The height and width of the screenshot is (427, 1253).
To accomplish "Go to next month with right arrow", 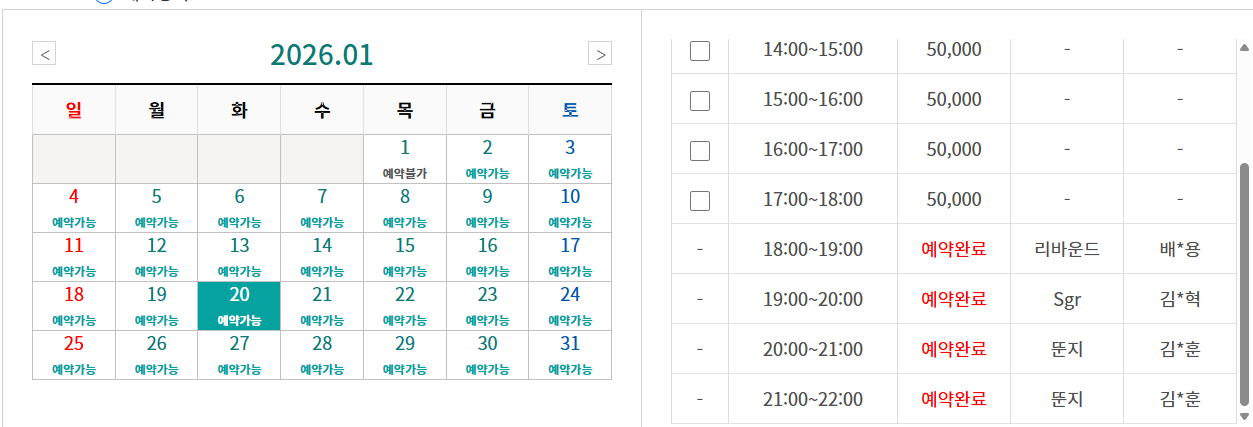I will pyautogui.click(x=599, y=54).
